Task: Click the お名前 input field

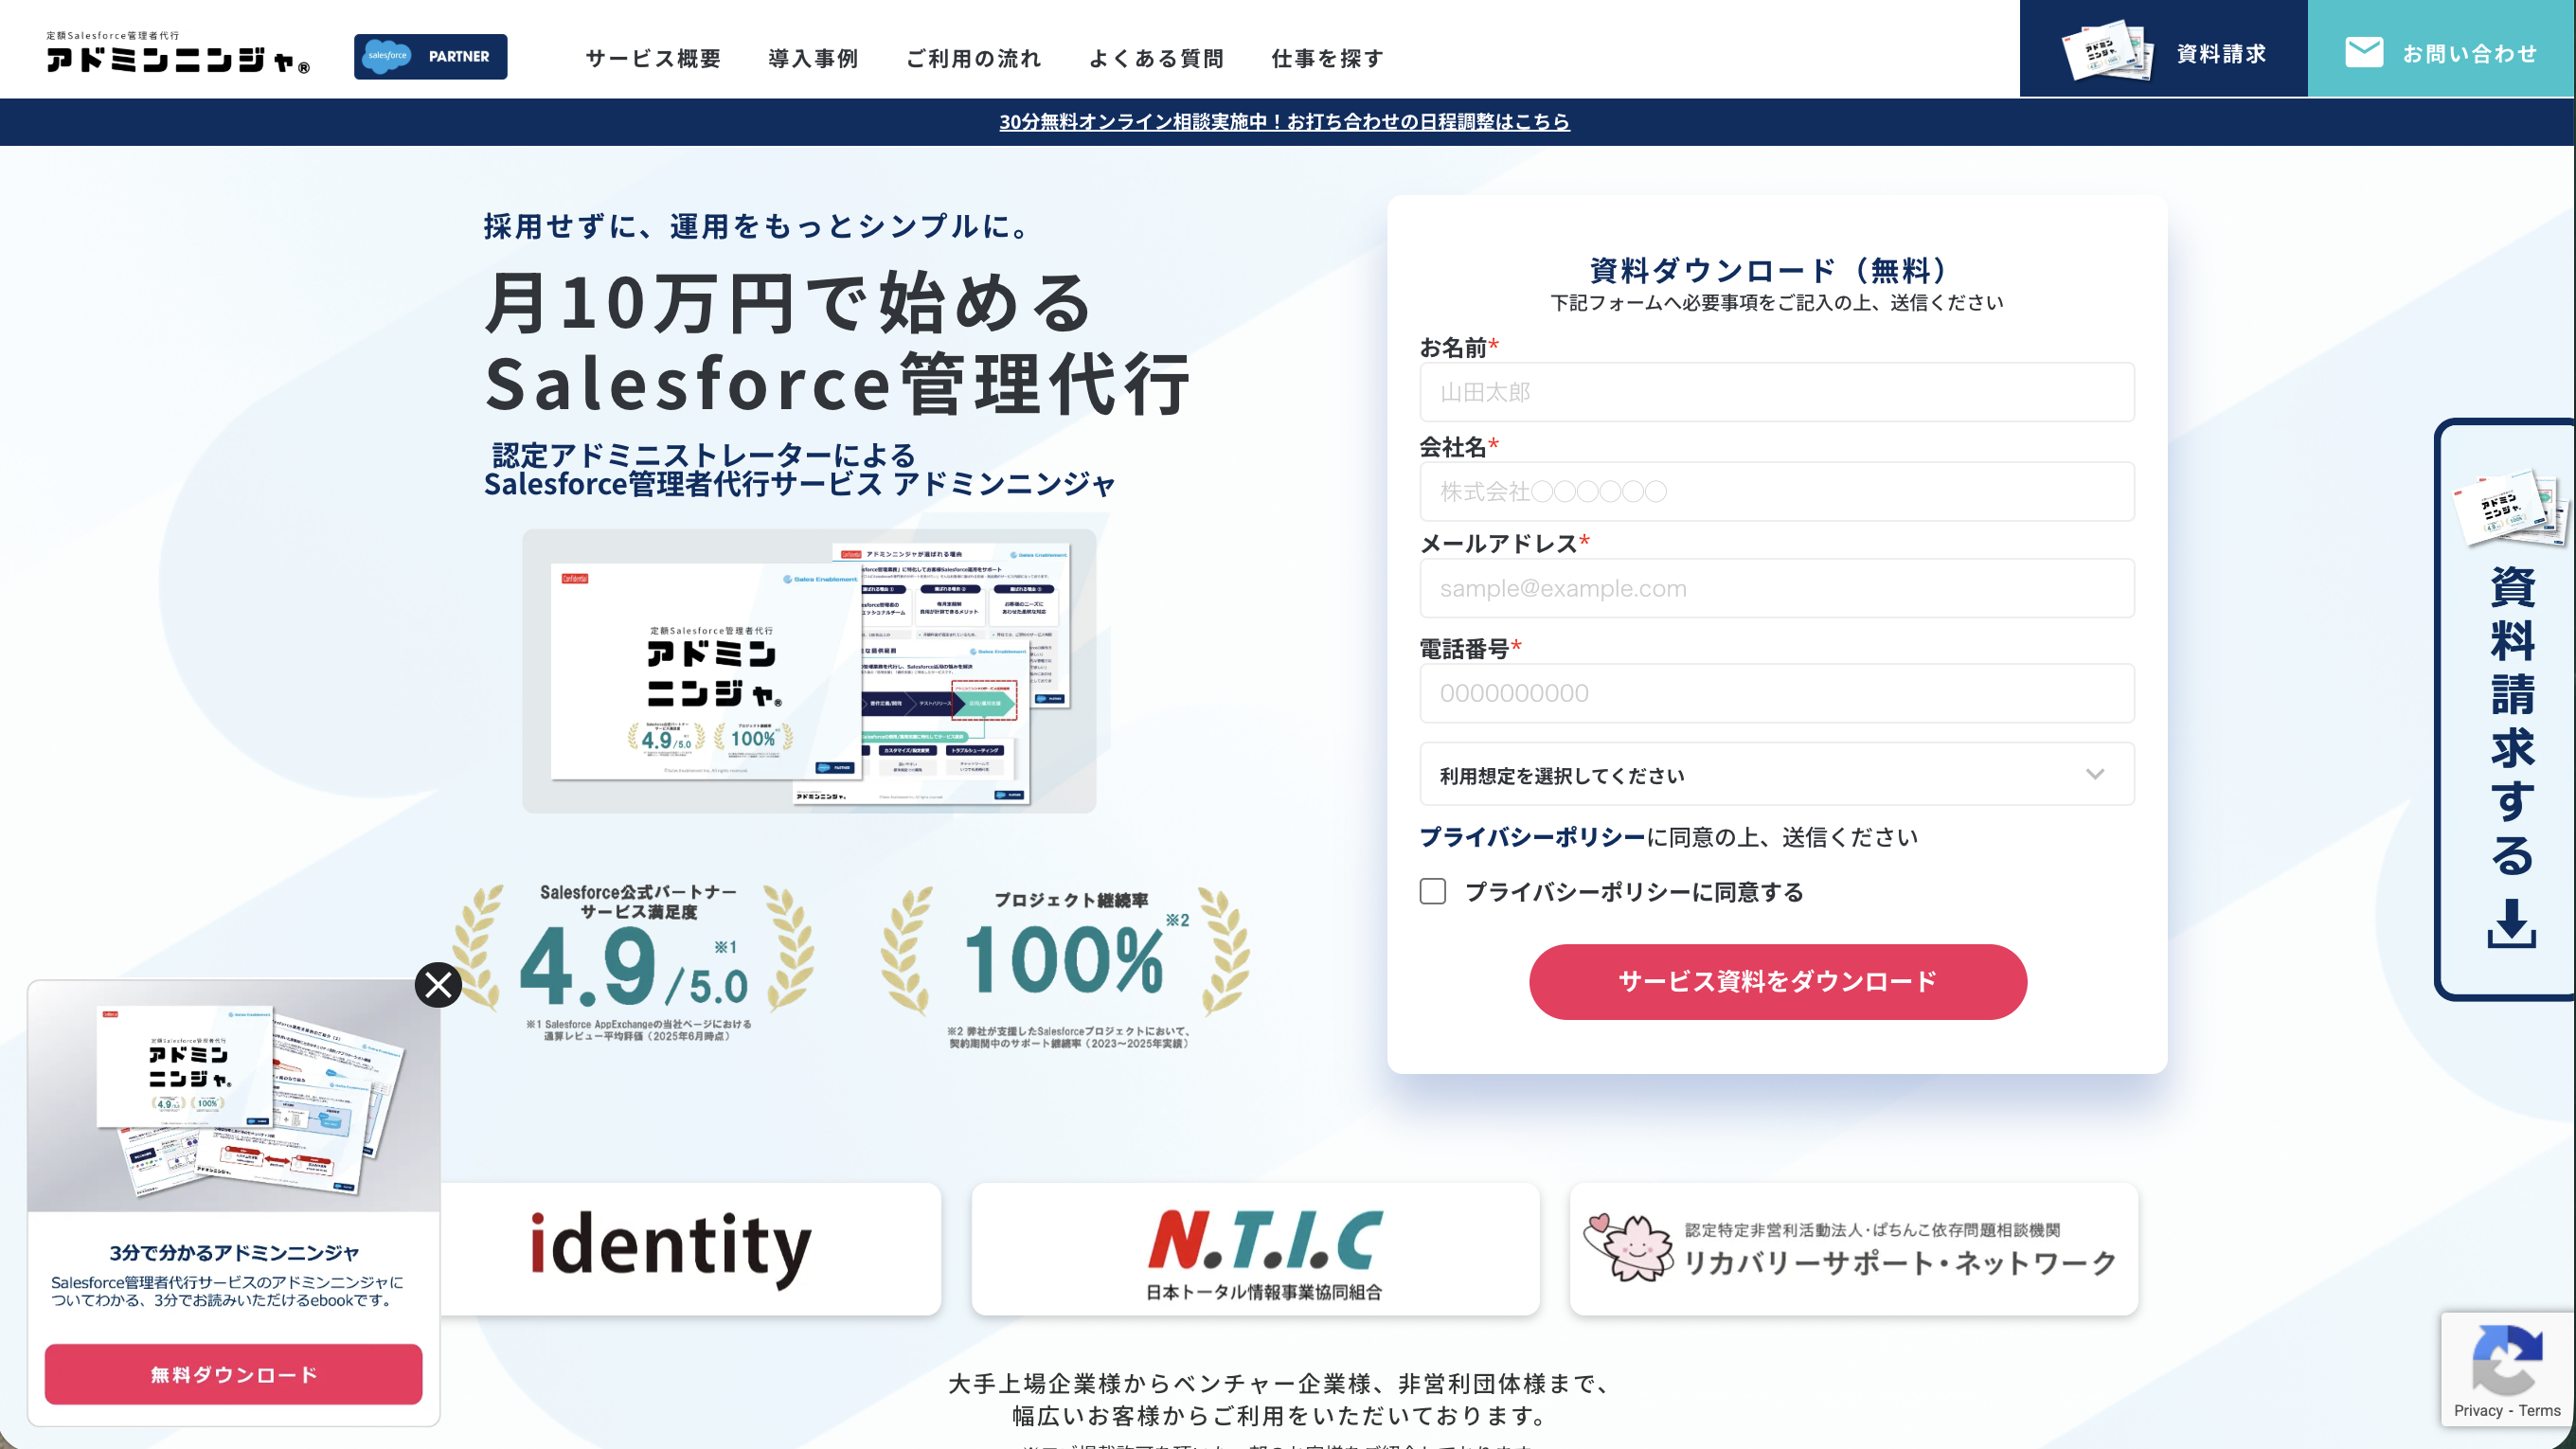Action: [x=1777, y=392]
